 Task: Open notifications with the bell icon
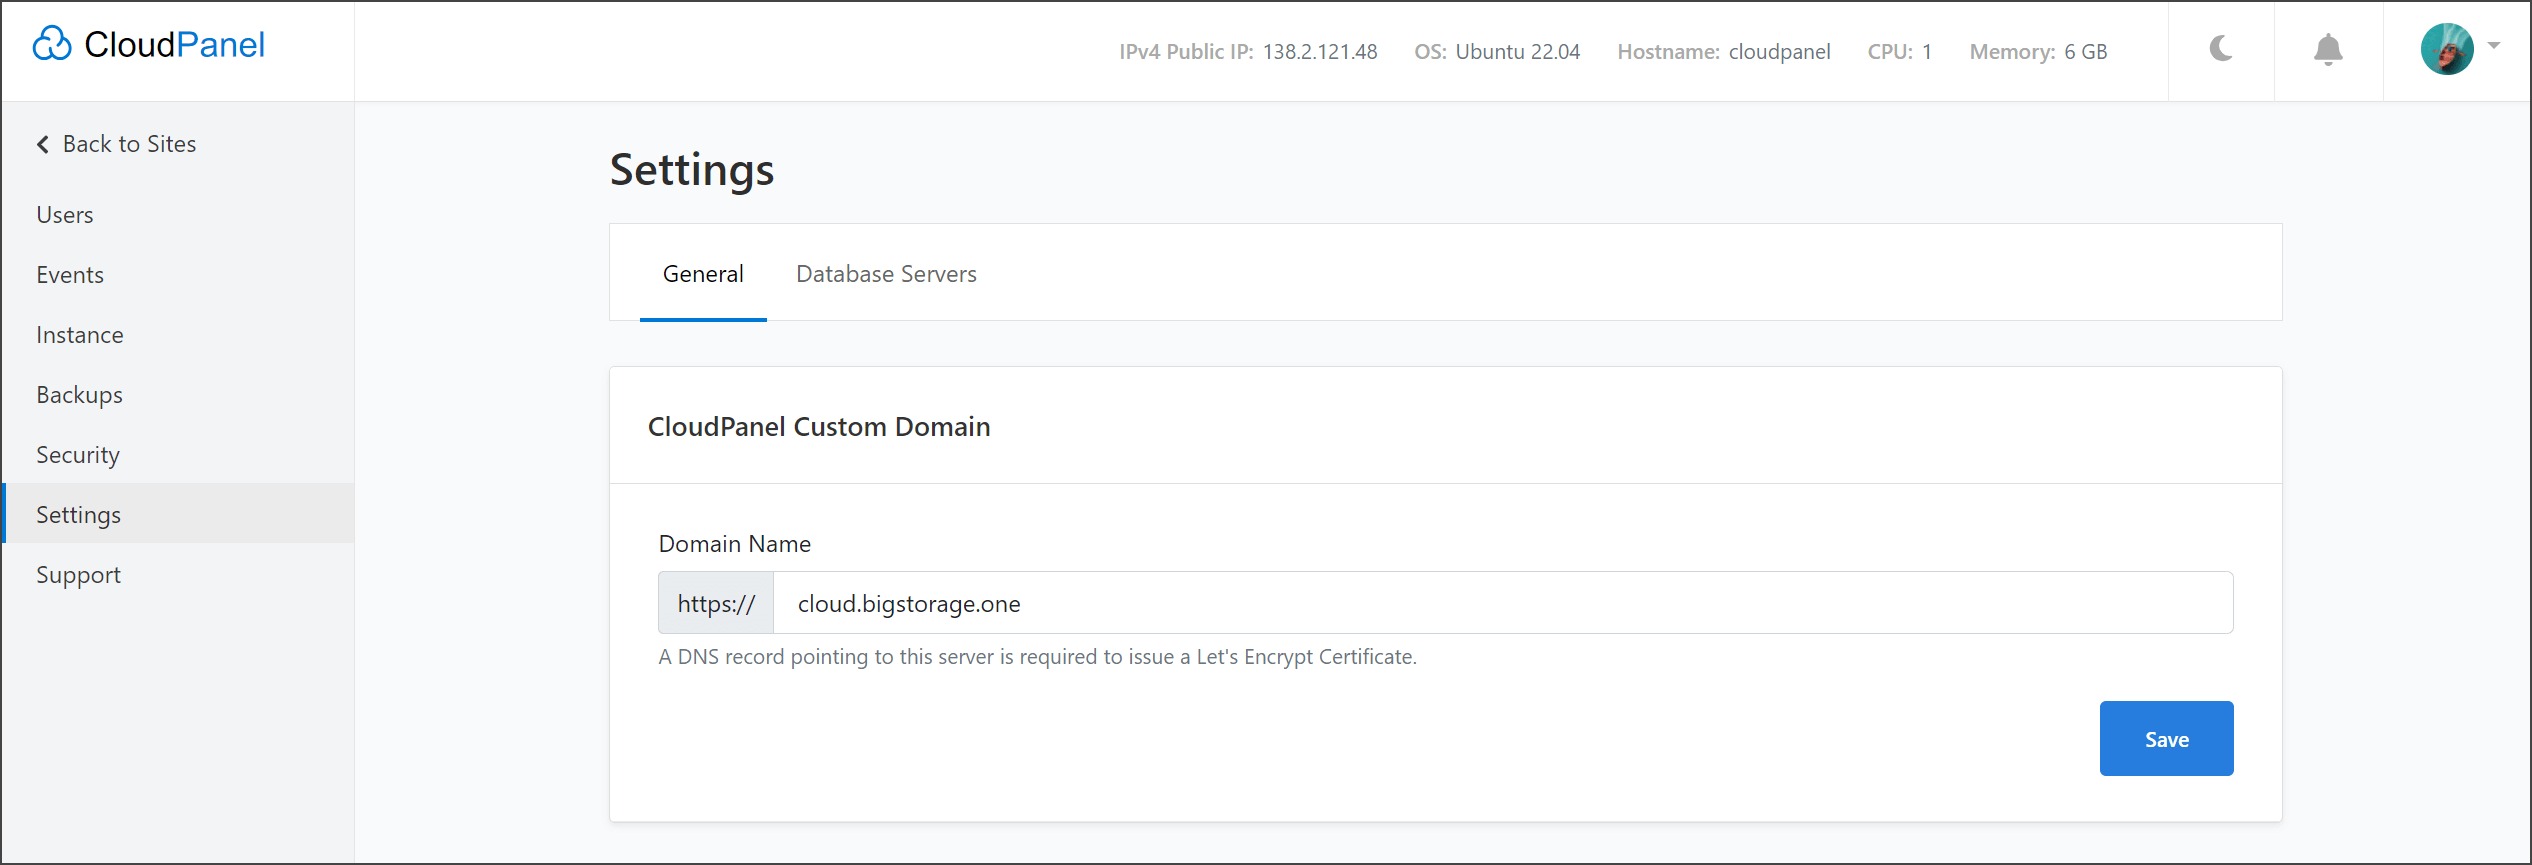[x=2328, y=50]
